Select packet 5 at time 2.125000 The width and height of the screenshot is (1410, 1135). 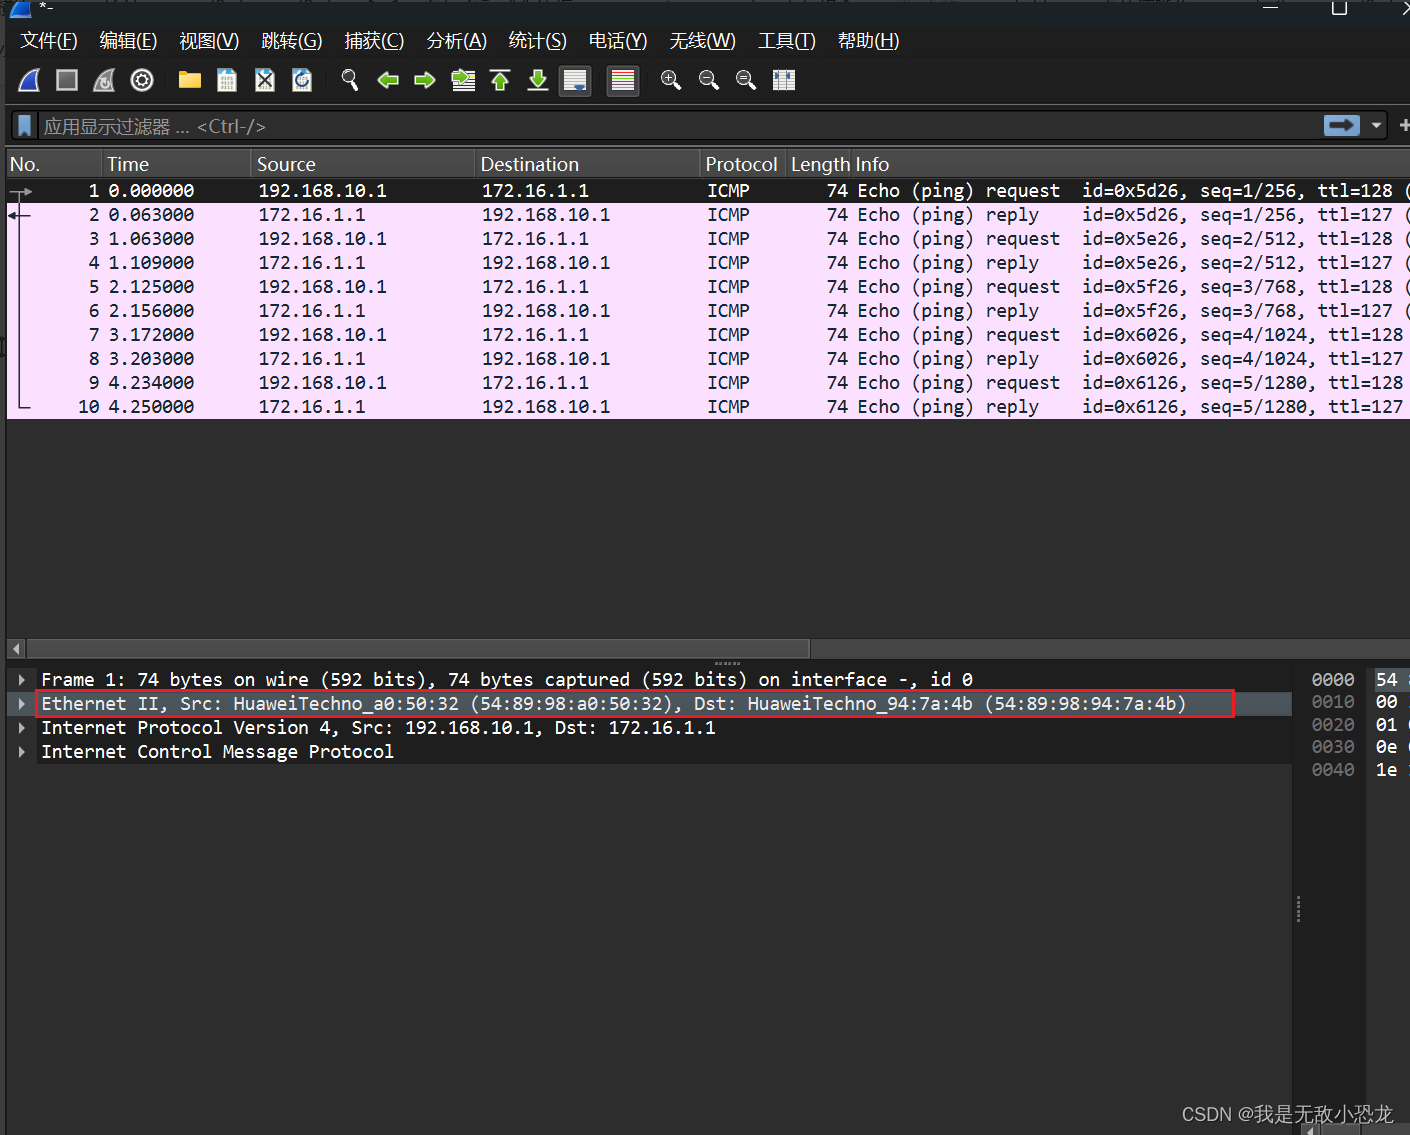pyautogui.click(x=708, y=287)
